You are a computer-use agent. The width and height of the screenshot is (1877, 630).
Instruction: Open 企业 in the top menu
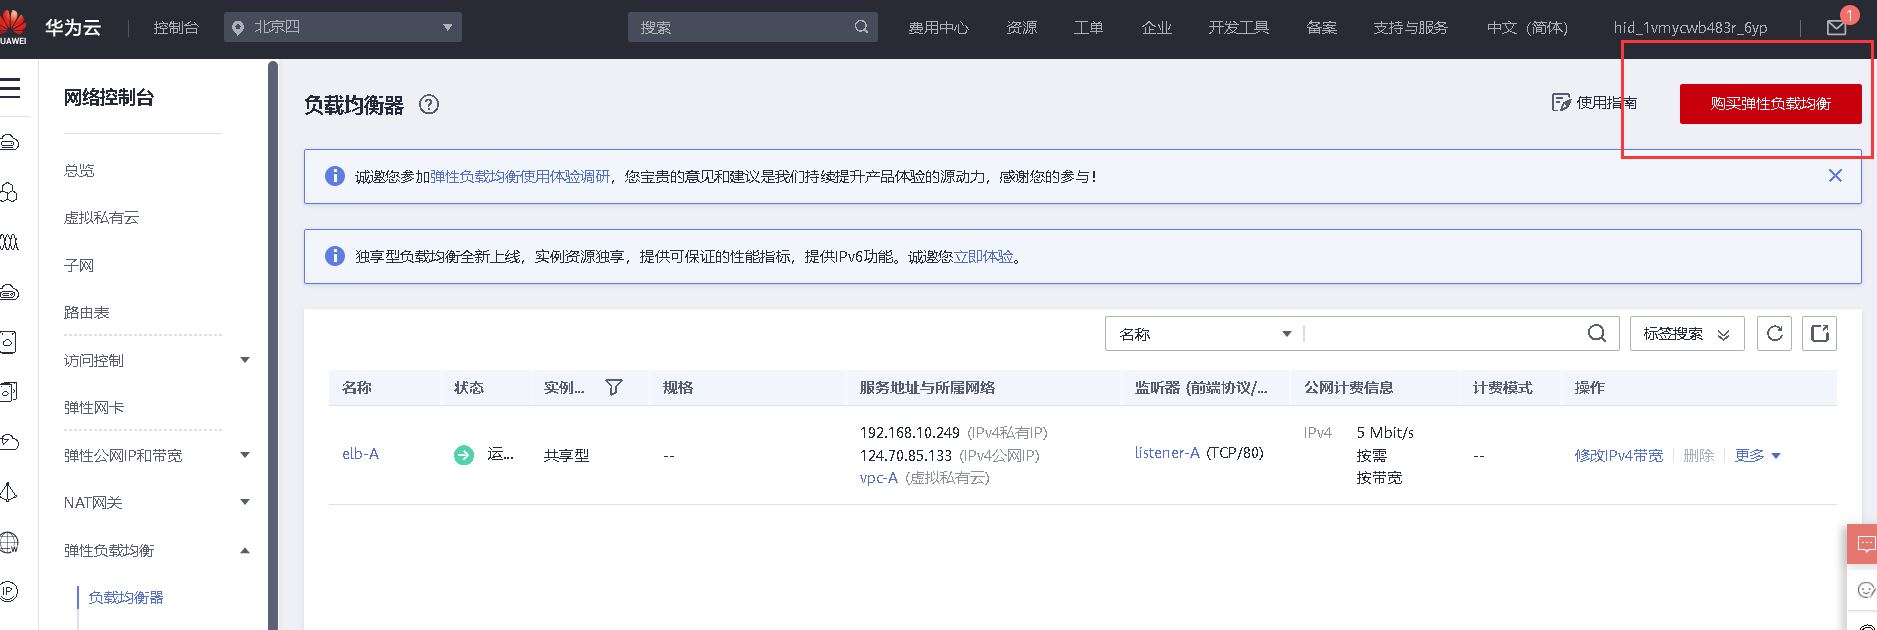[1156, 28]
